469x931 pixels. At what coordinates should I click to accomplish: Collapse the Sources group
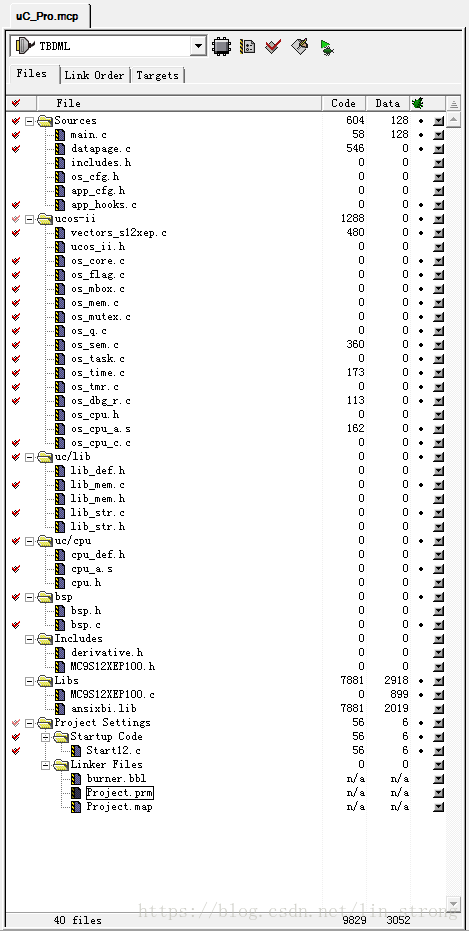click(x=29, y=121)
